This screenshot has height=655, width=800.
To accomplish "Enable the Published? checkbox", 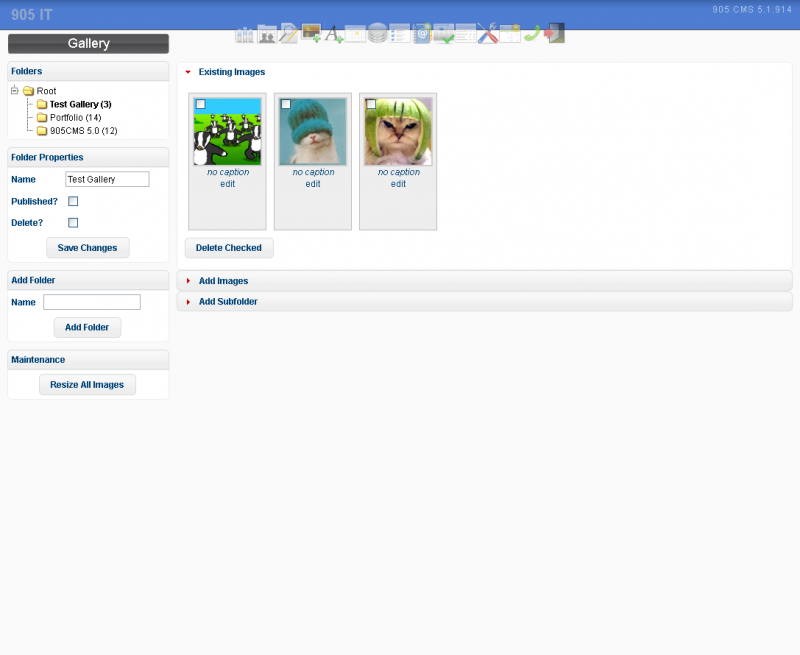I will pos(73,201).
